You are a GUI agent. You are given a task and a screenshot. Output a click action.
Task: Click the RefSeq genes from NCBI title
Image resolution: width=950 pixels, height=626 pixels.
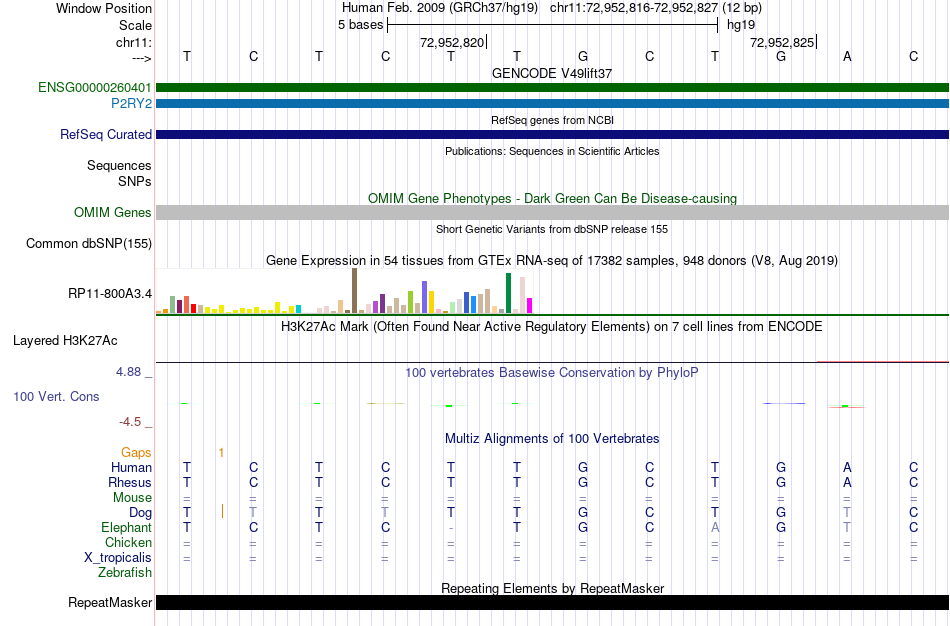[x=553, y=120]
